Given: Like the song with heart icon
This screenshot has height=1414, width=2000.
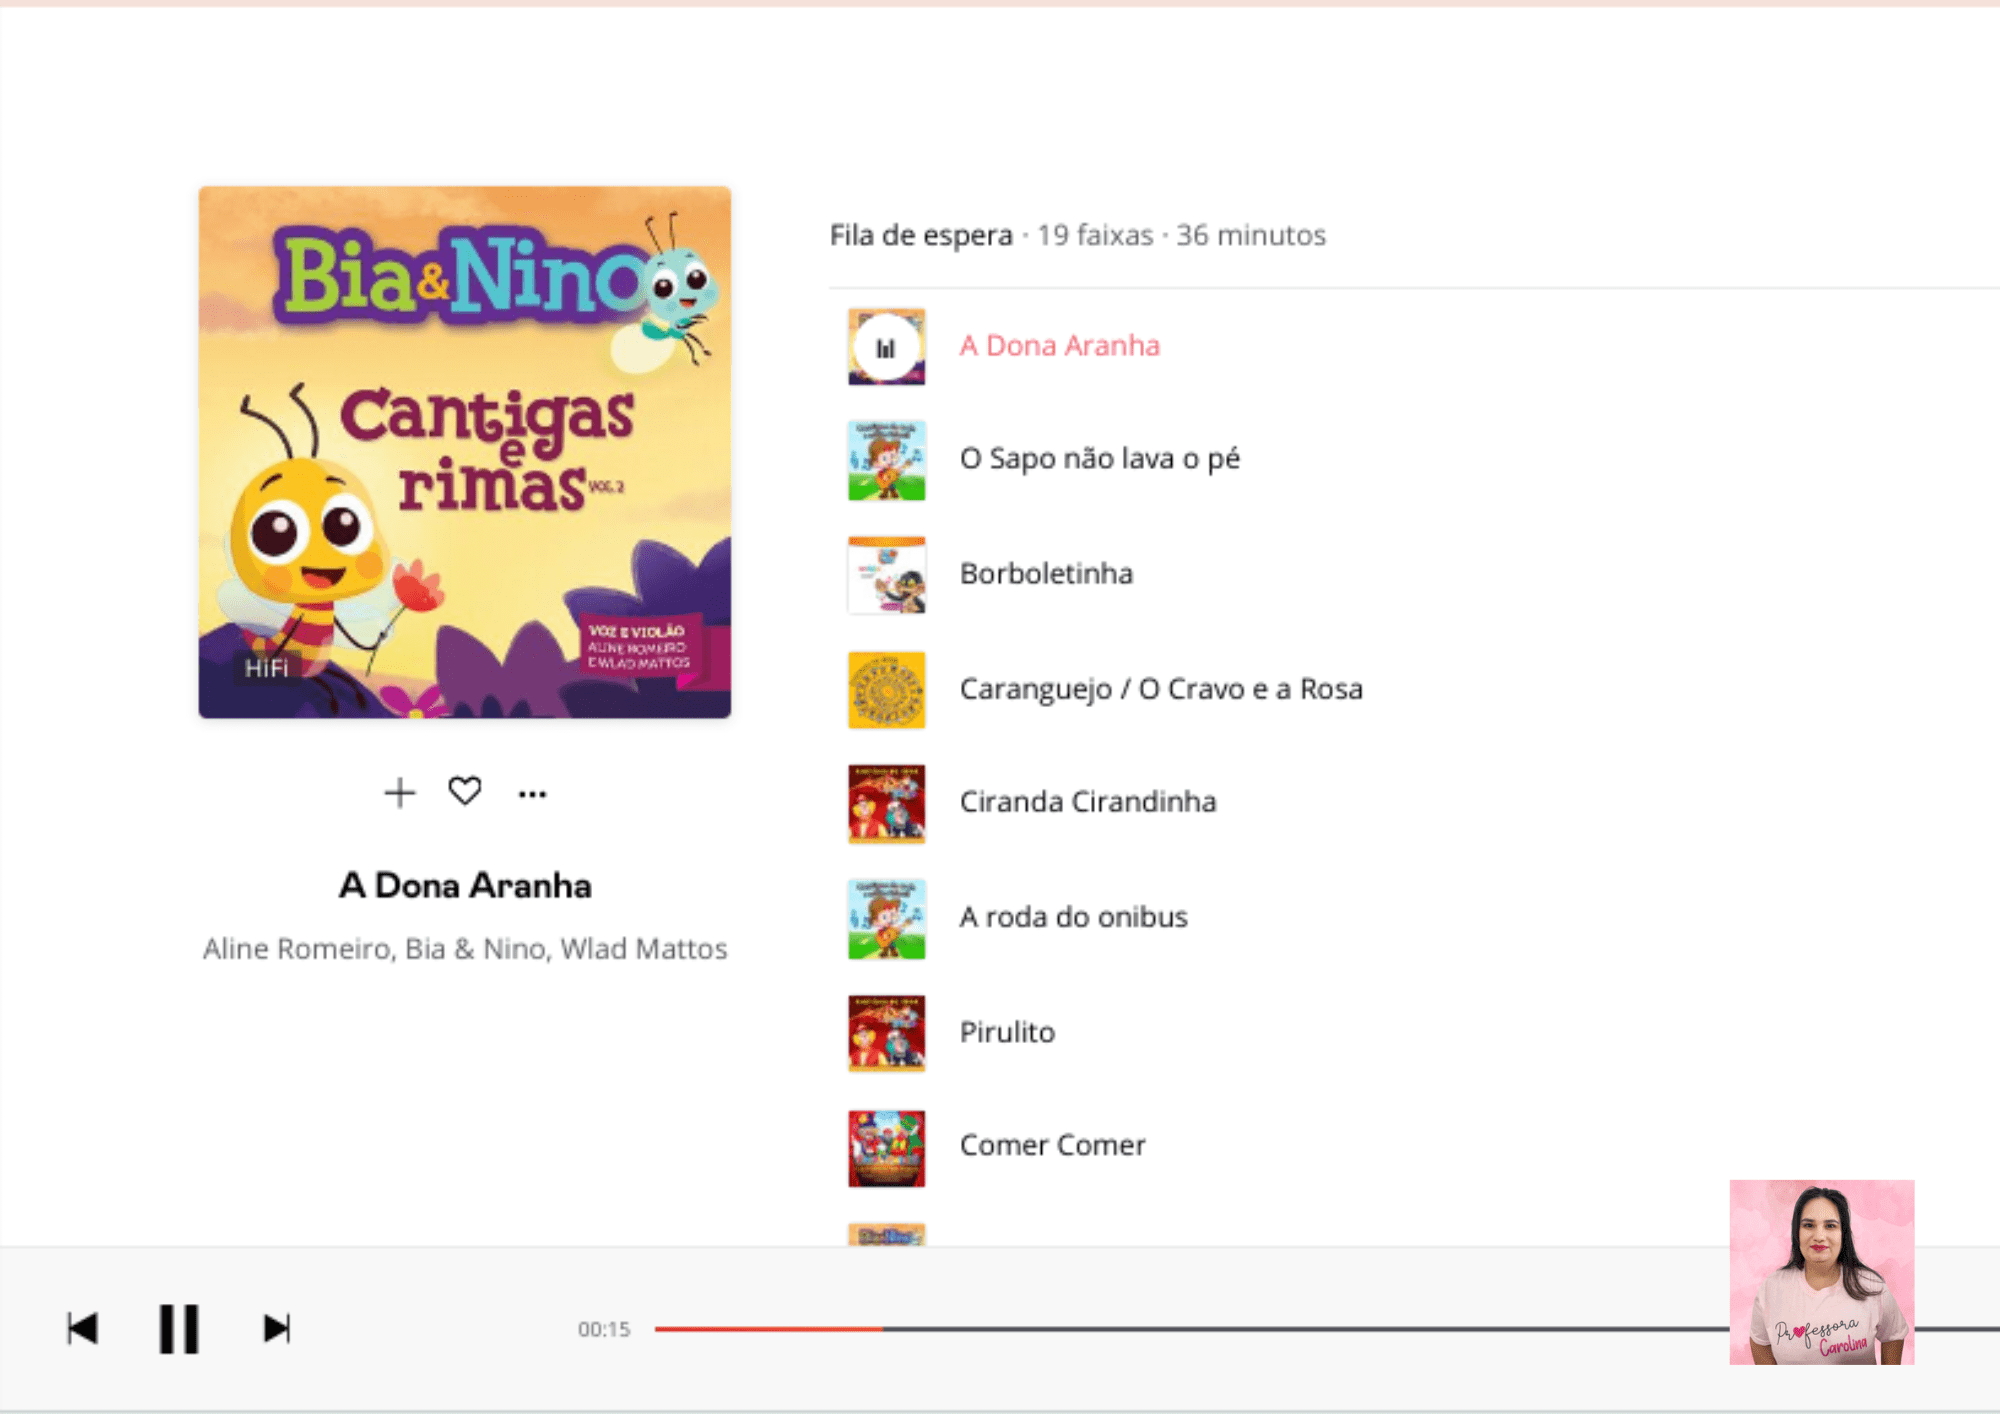Looking at the screenshot, I should tap(465, 792).
